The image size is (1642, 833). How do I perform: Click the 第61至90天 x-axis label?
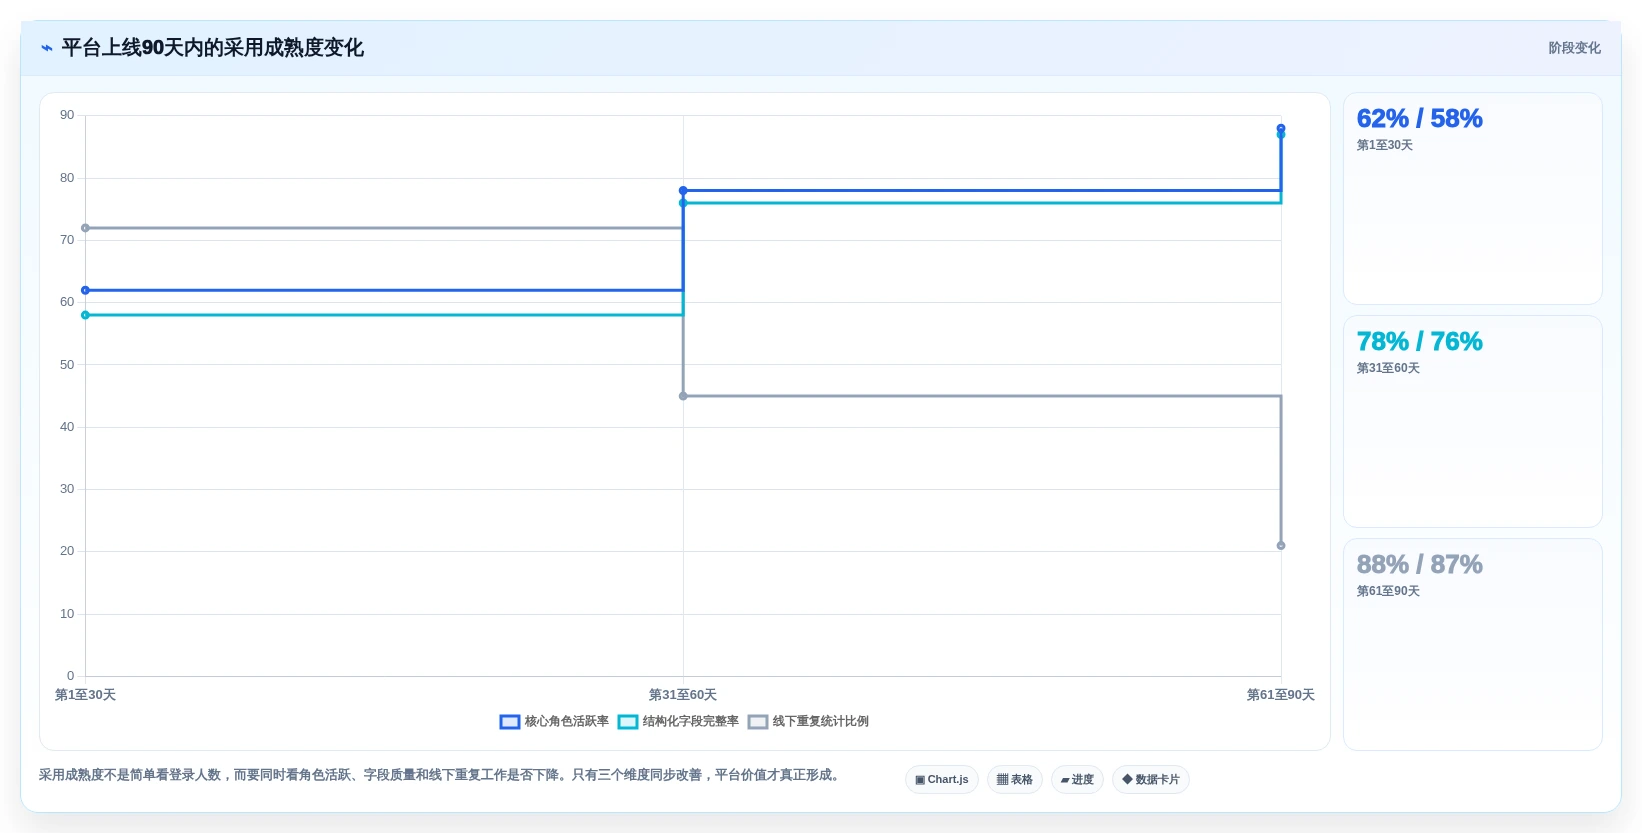(1281, 695)
